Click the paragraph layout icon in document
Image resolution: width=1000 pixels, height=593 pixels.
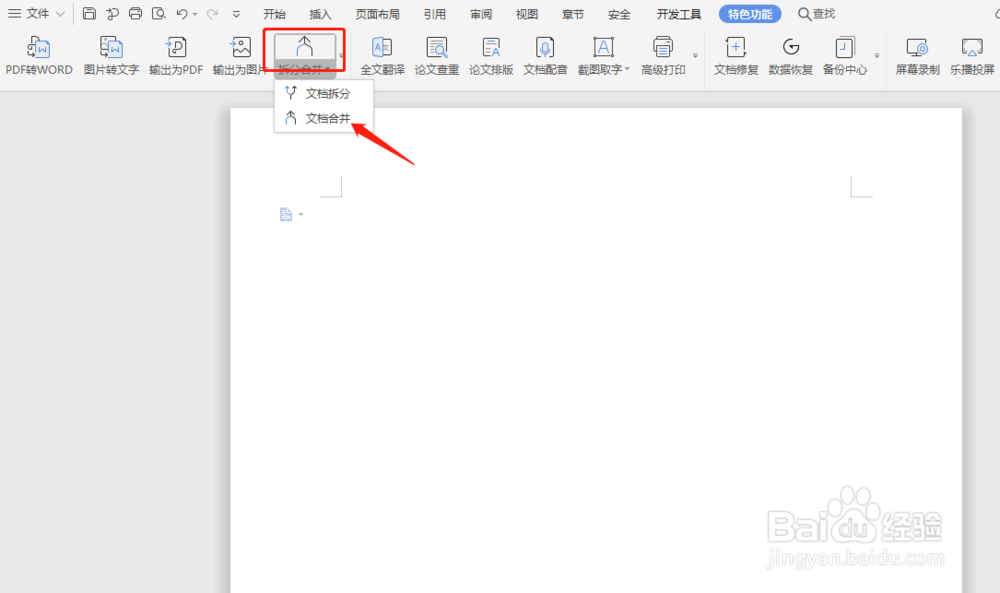pos(286,214)
